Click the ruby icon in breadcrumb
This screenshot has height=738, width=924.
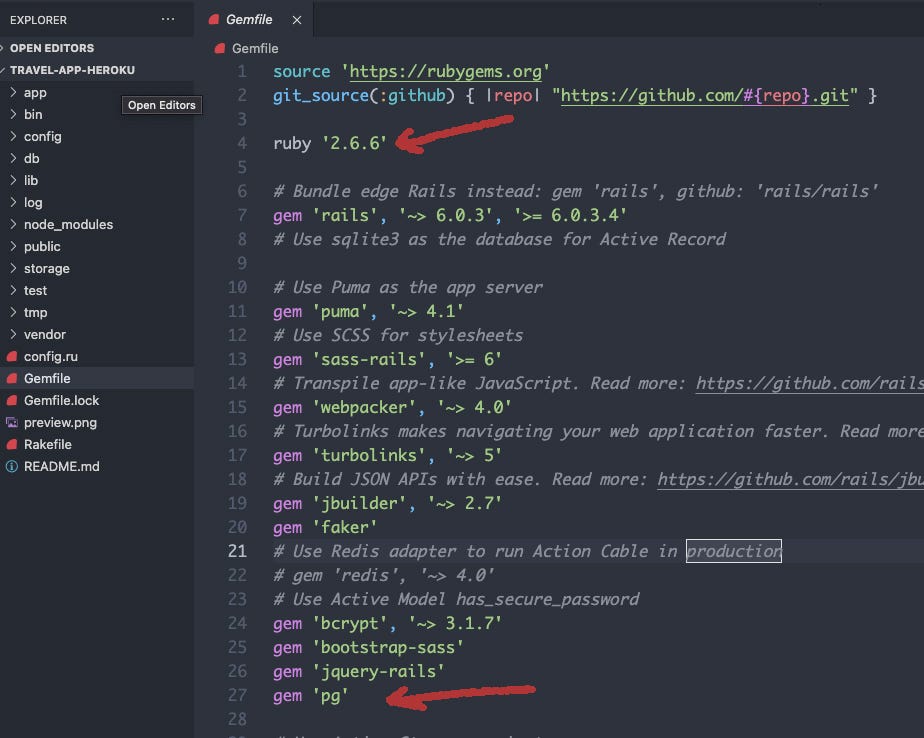[220, 48]
